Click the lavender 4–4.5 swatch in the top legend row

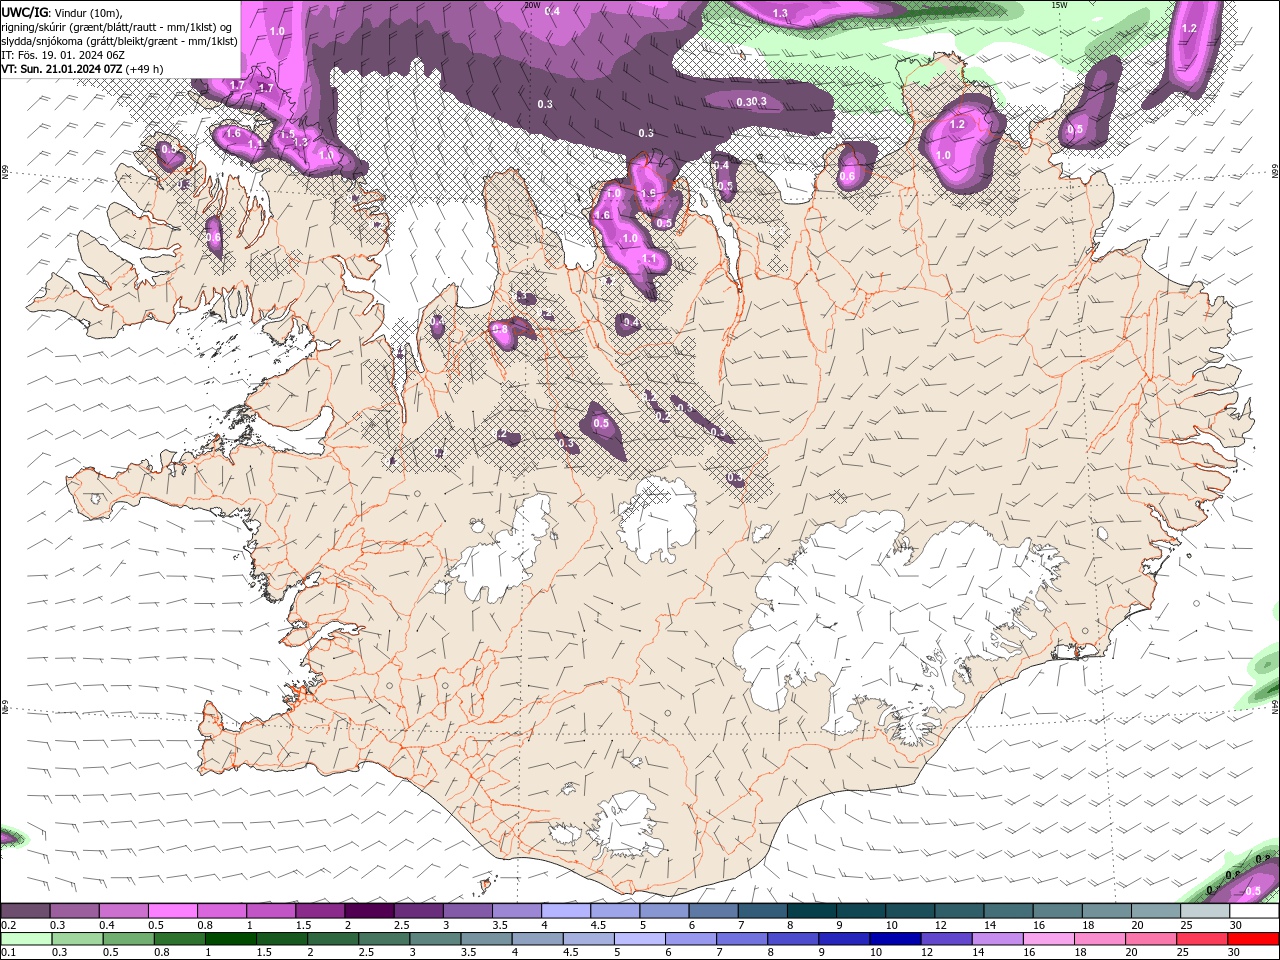[566, 911]
